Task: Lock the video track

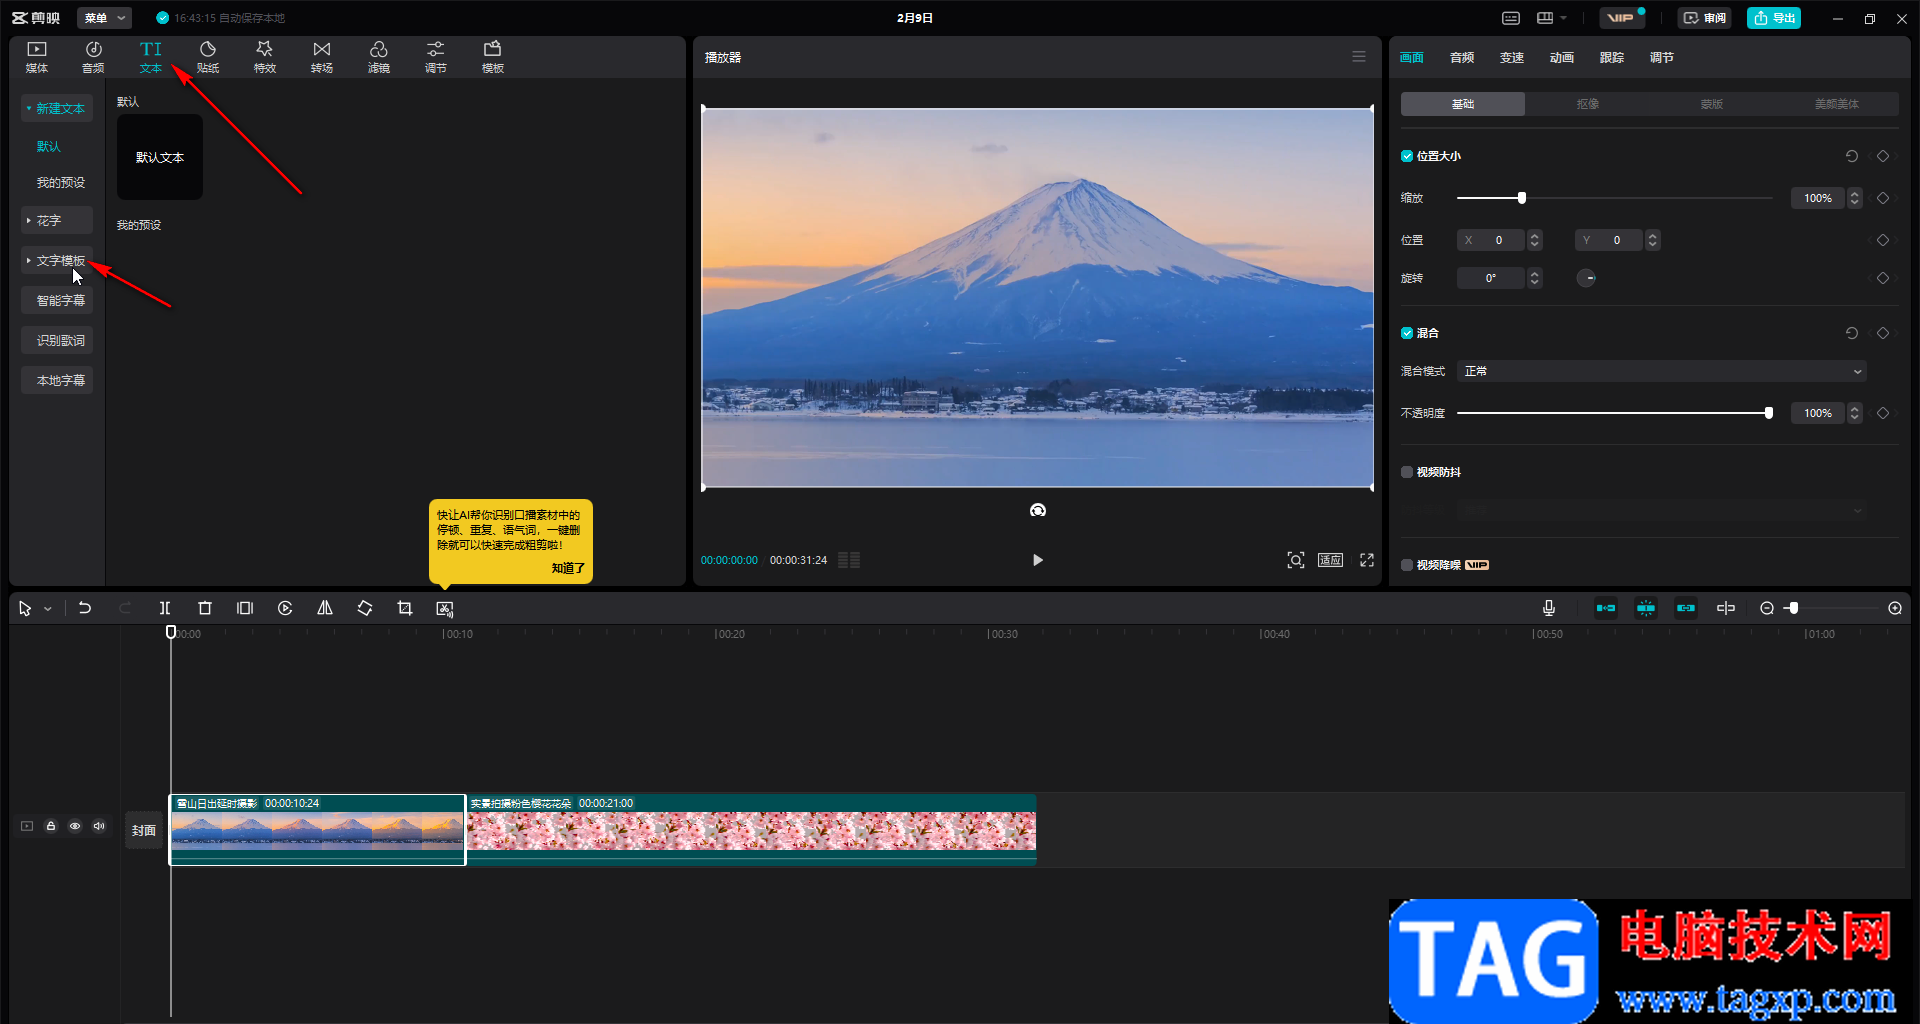Action: (x=51, y=826)
